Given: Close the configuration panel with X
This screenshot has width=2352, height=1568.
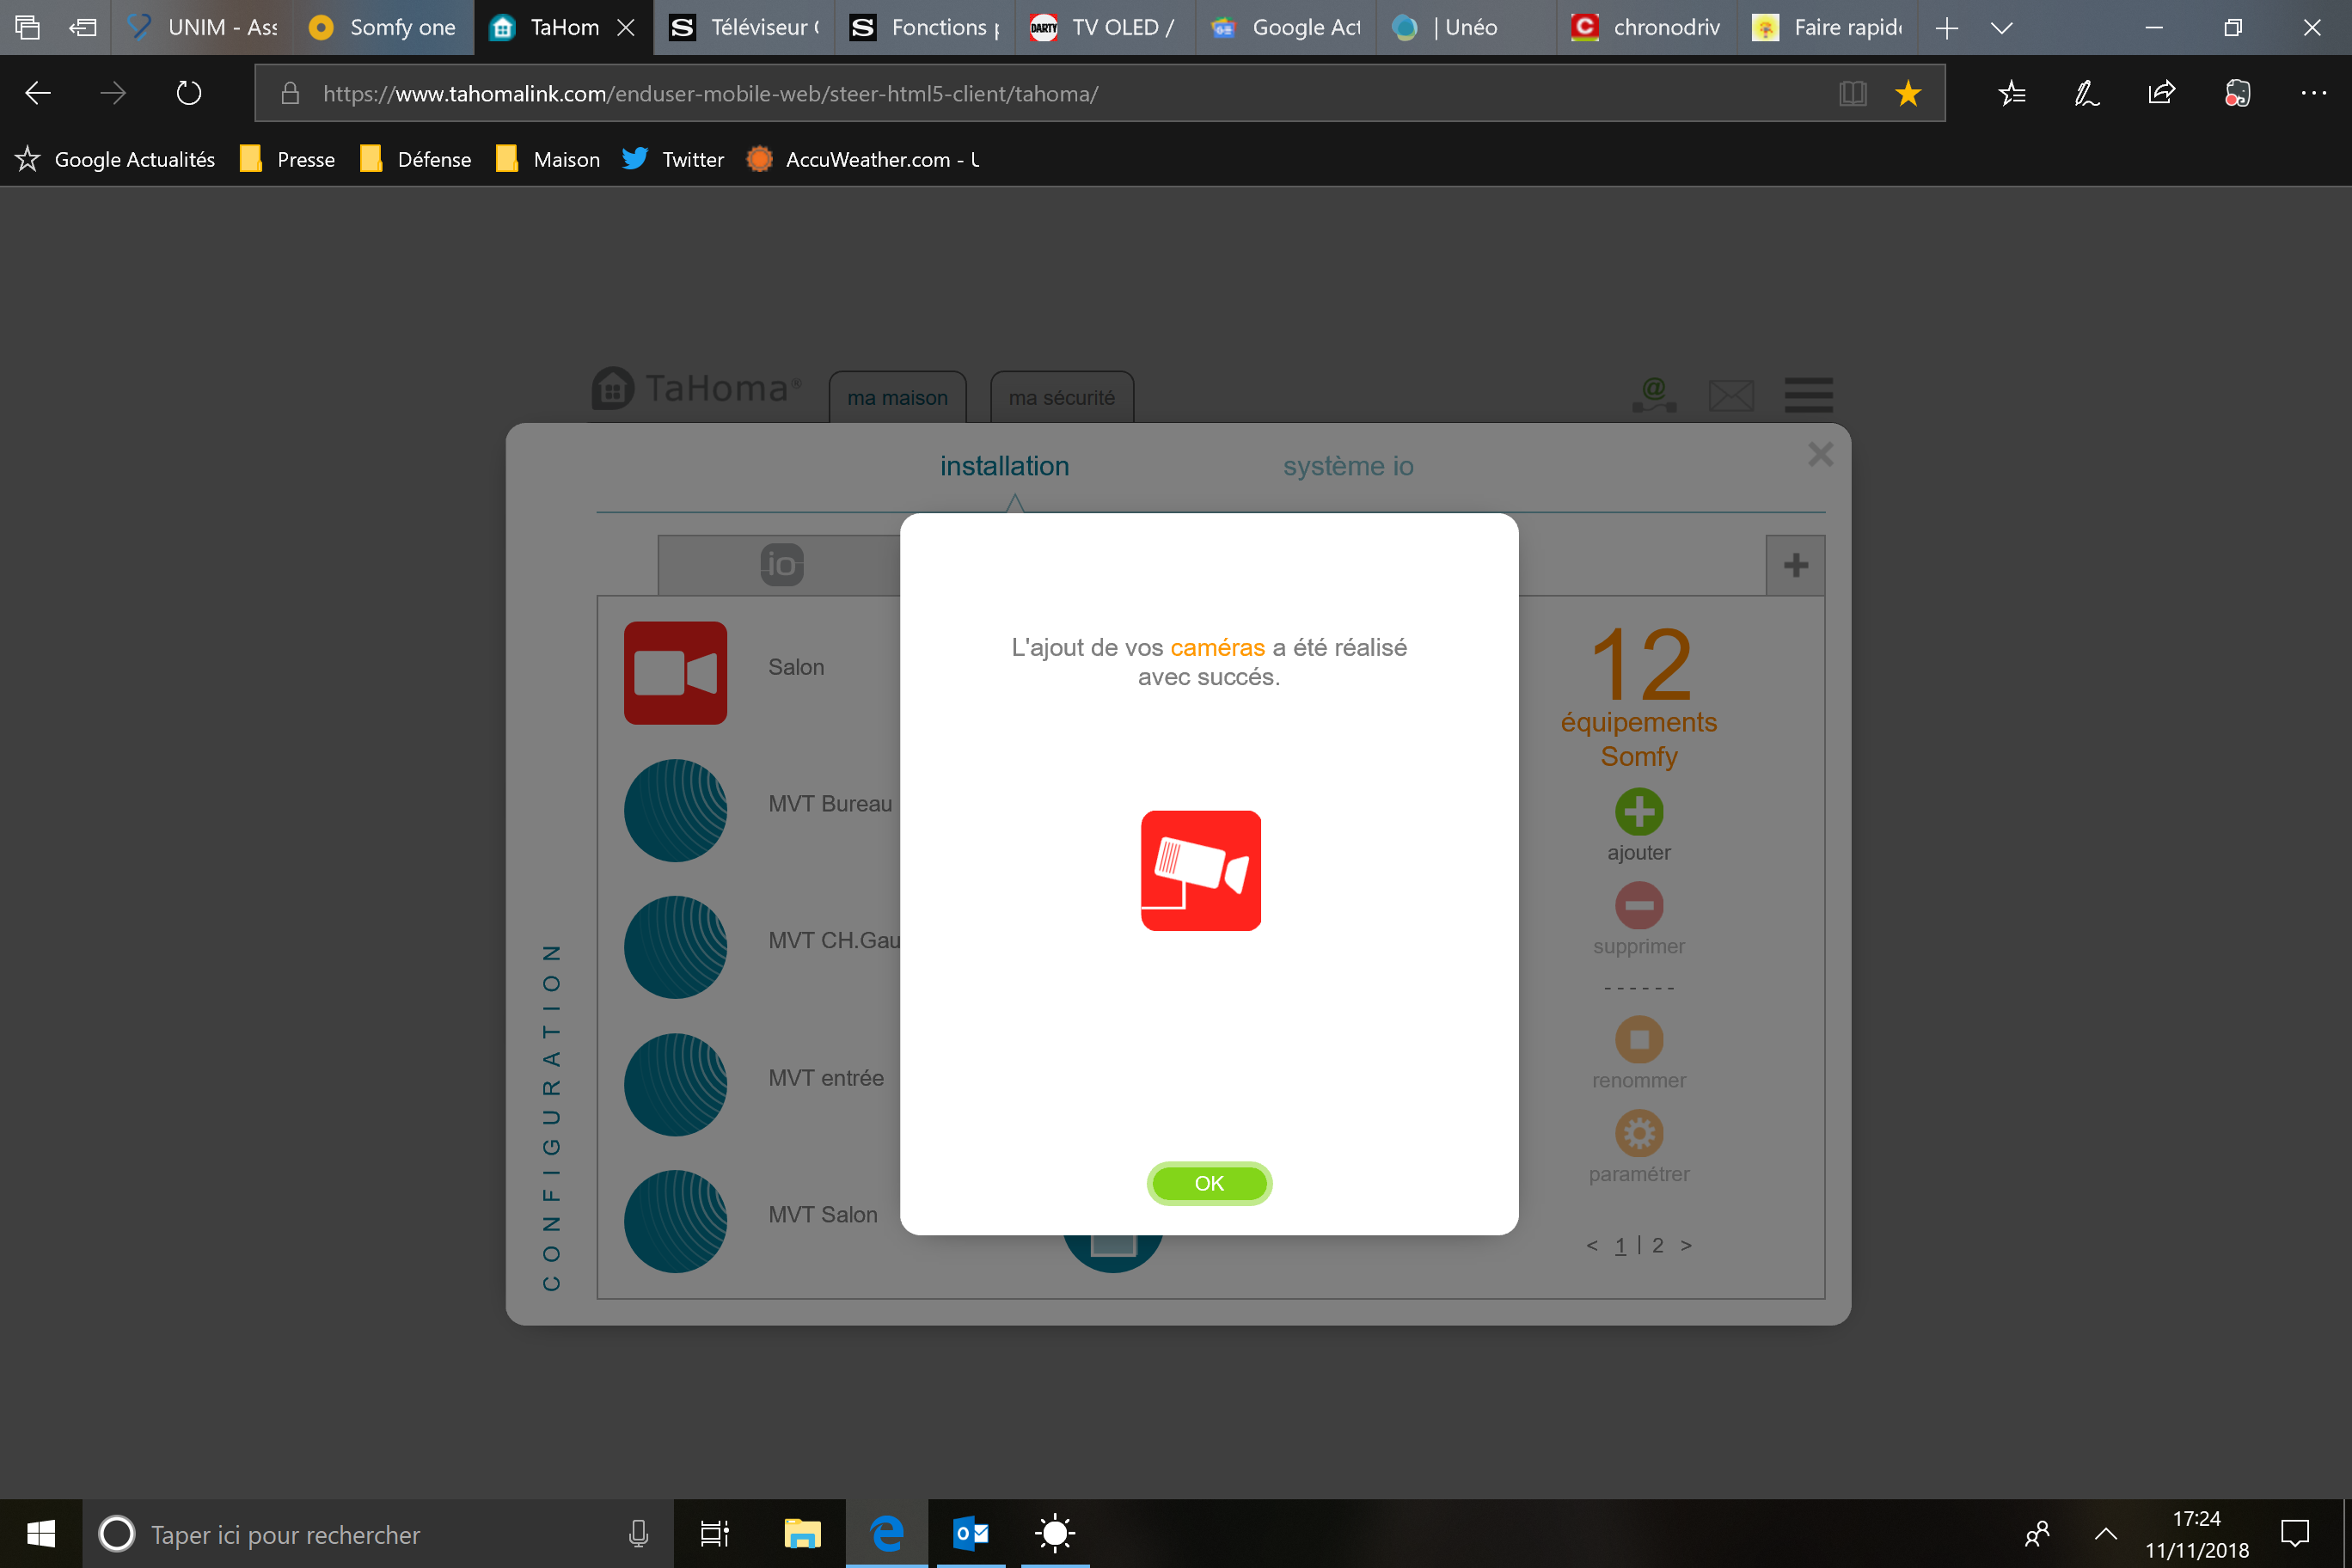Looking at the screenshot, I should [1820, 455].
